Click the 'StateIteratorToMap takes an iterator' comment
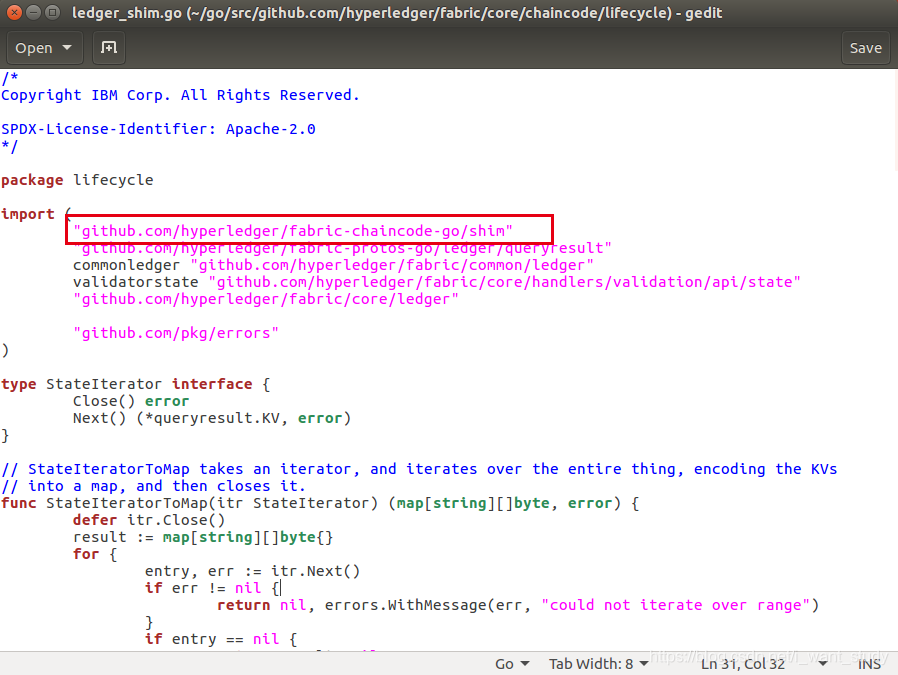The width and height of the screenshot is (898, 675). pyautogui.click(x=419, y=469)
